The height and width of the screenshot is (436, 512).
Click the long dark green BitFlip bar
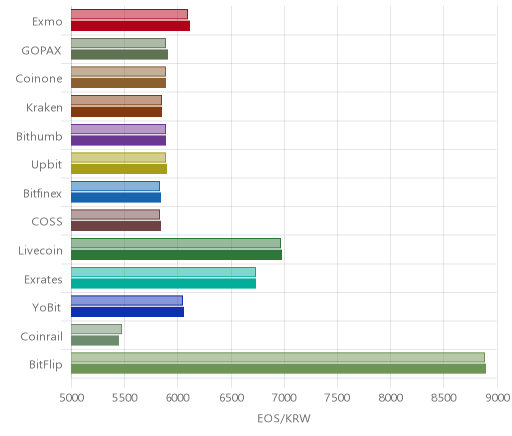[x=278, y=369]
